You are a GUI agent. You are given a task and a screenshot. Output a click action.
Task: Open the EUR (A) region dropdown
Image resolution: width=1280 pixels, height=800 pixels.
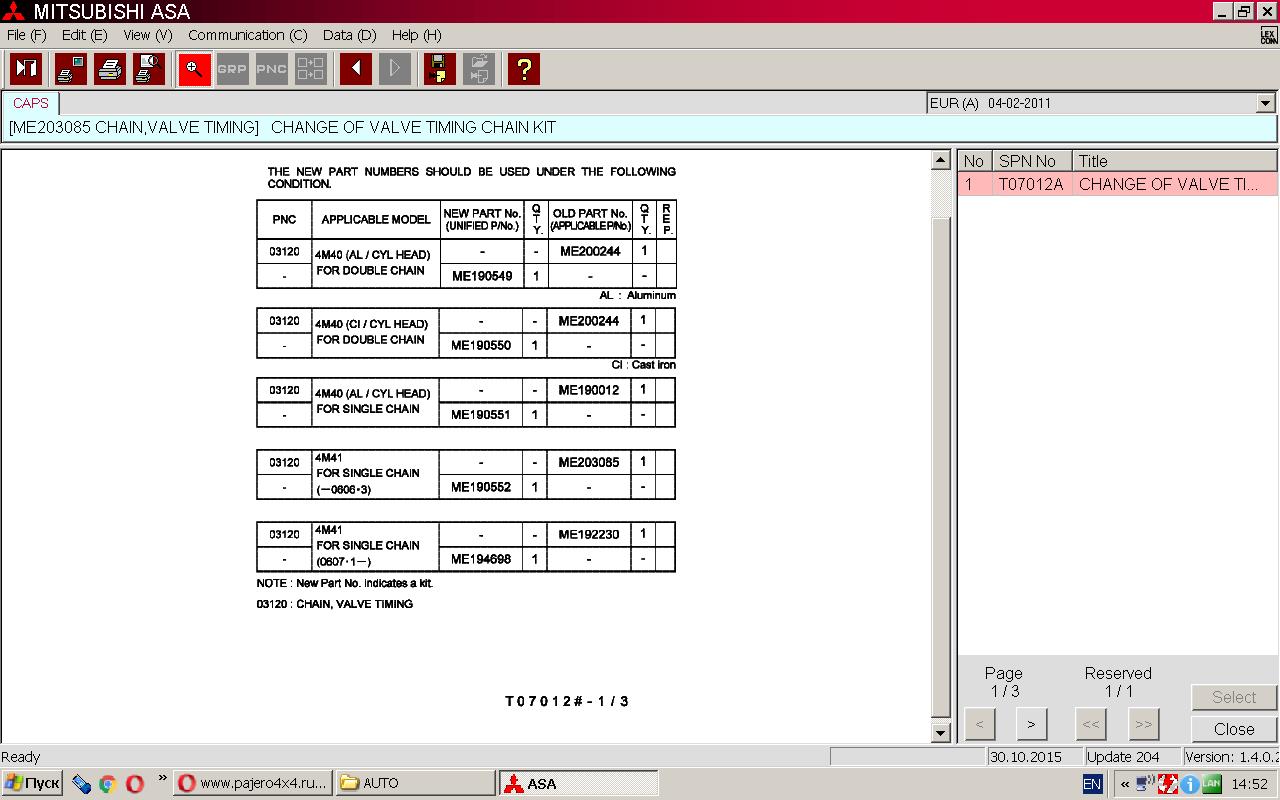click(x=1265, y=103)
